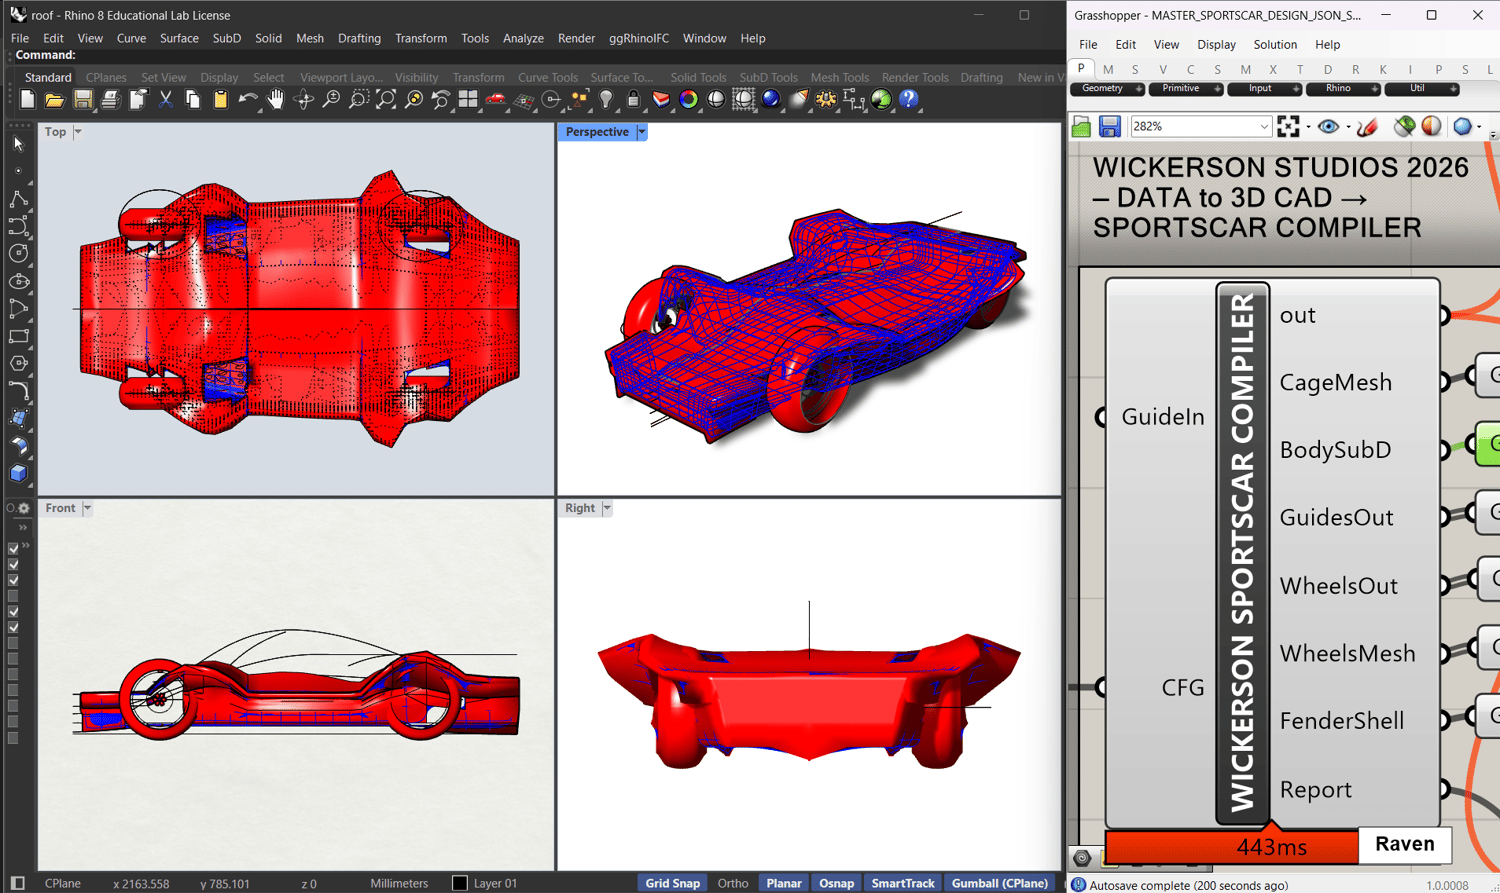The image size is (1500, 893).
Task: Save the Rhino model with the floppy icon
Action: pyautogui.click(x=82, y=99)
